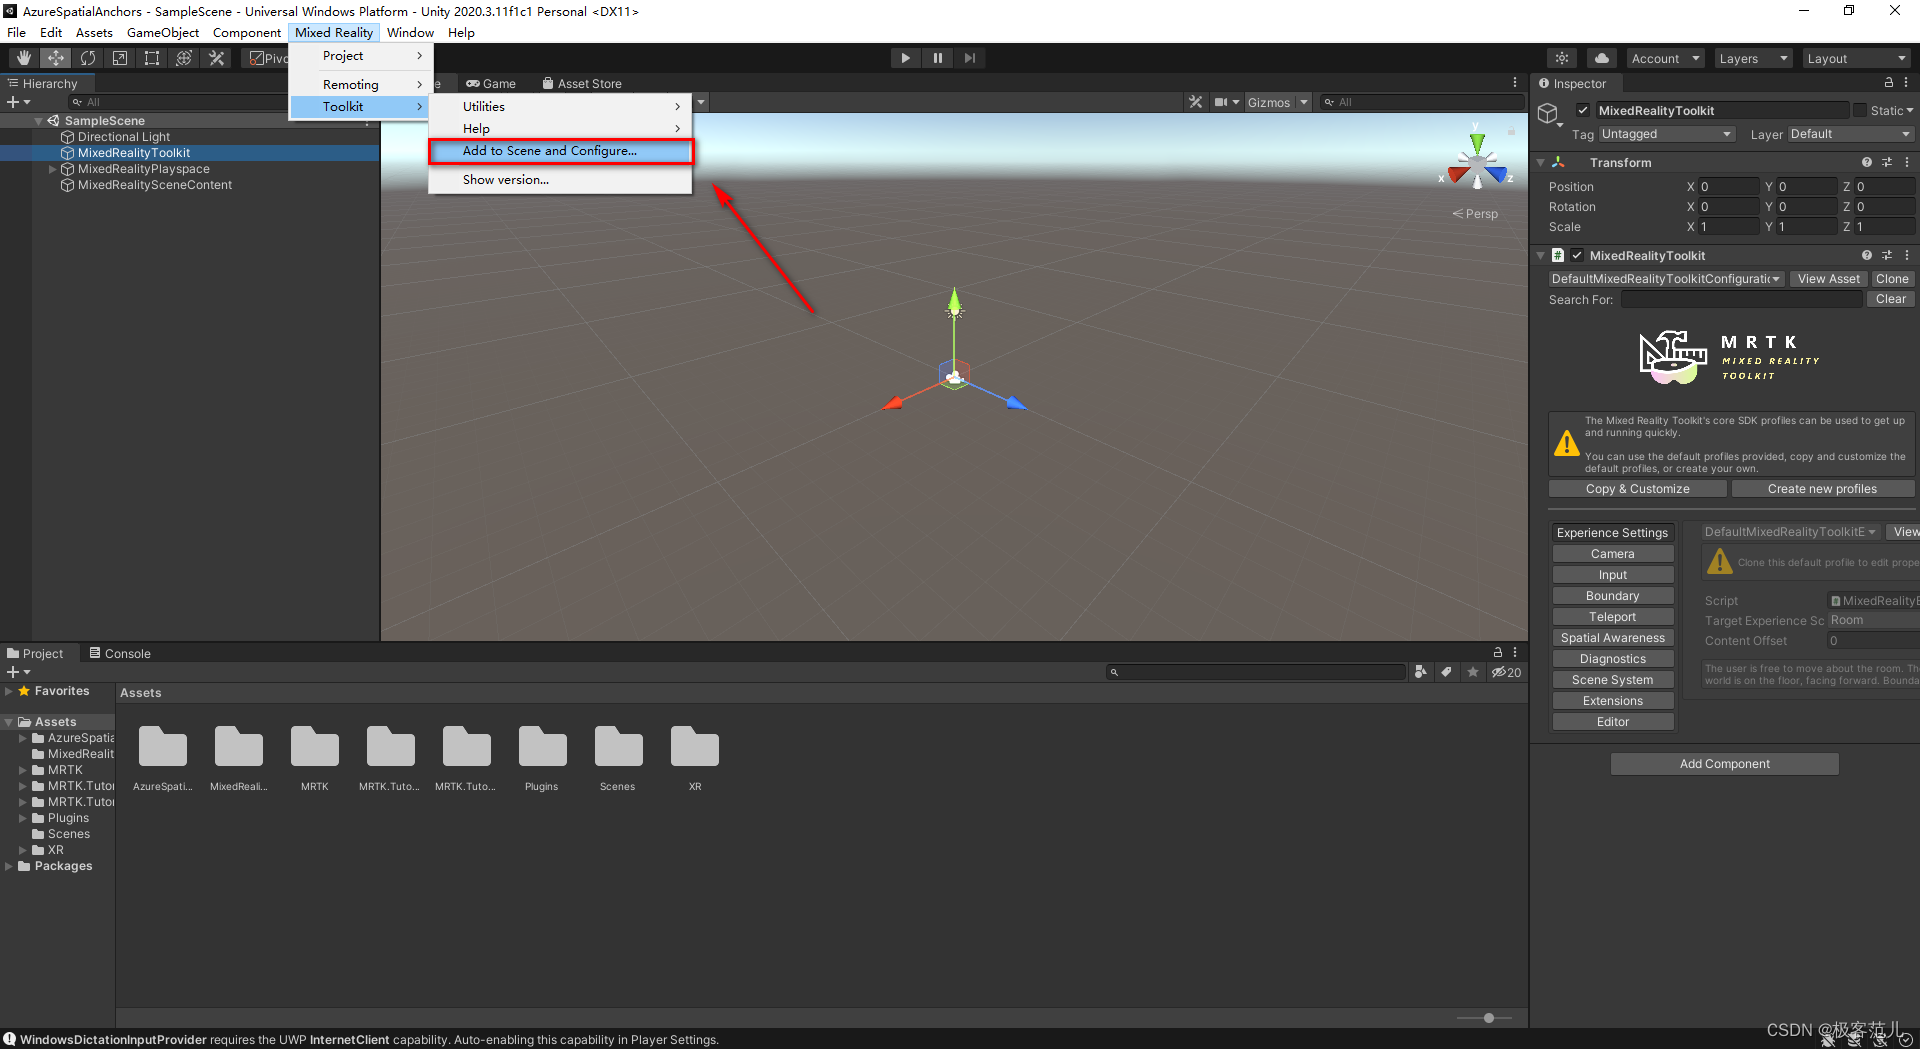Viewport: 1920px width, 1049px height.
Task: Open Transform component preset icon
Action: (x=1887, y=162)
